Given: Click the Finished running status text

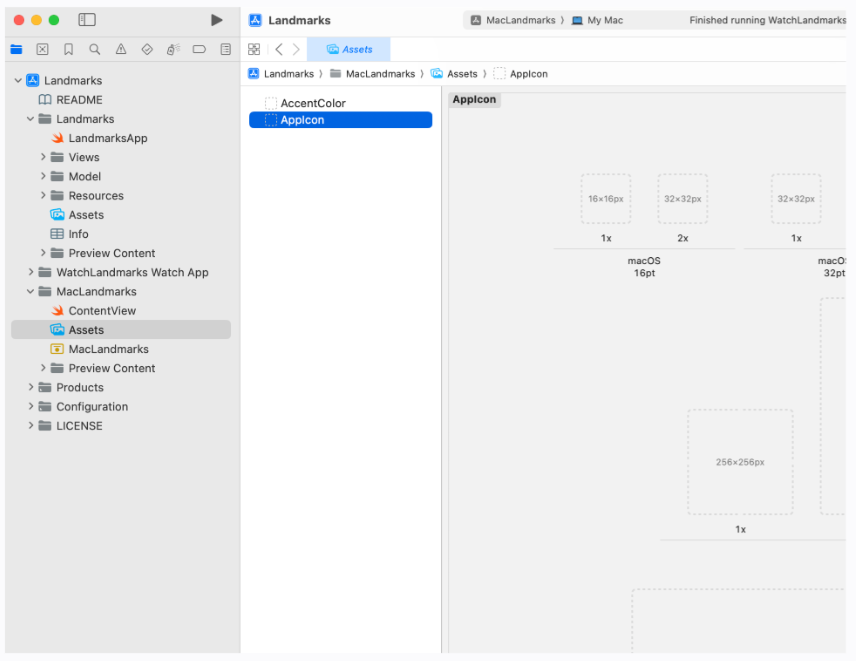Looking at the screenshot, I should tap(768, 20).
